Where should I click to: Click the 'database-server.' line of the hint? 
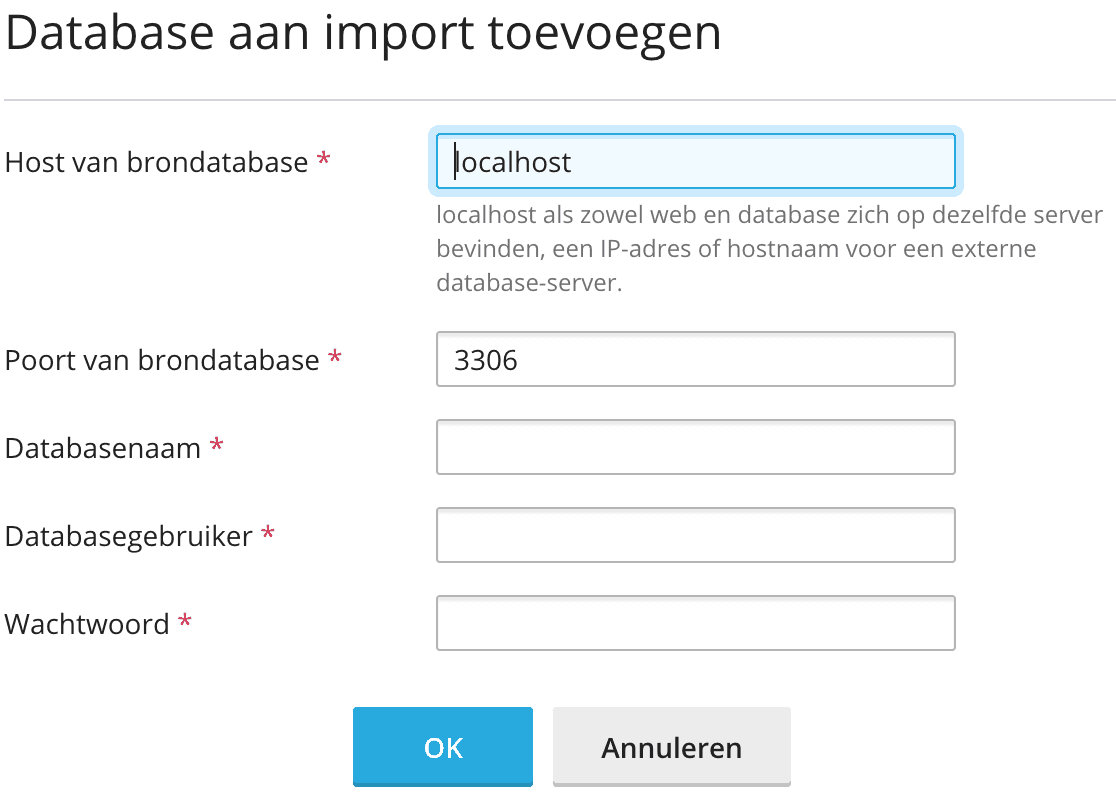529,283
